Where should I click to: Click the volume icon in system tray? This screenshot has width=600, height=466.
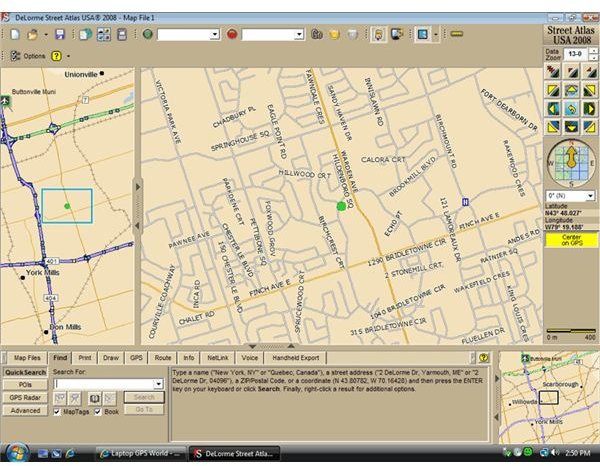point(554,453)
